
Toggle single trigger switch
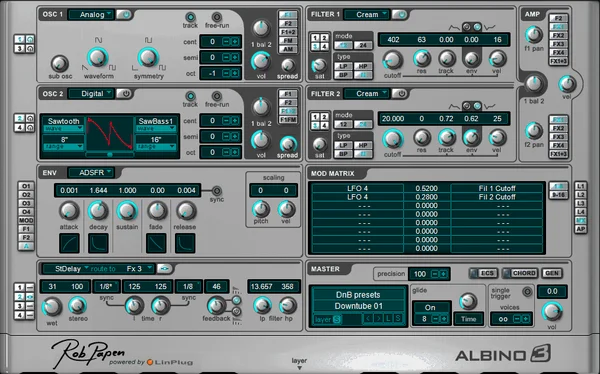(527, 292)
